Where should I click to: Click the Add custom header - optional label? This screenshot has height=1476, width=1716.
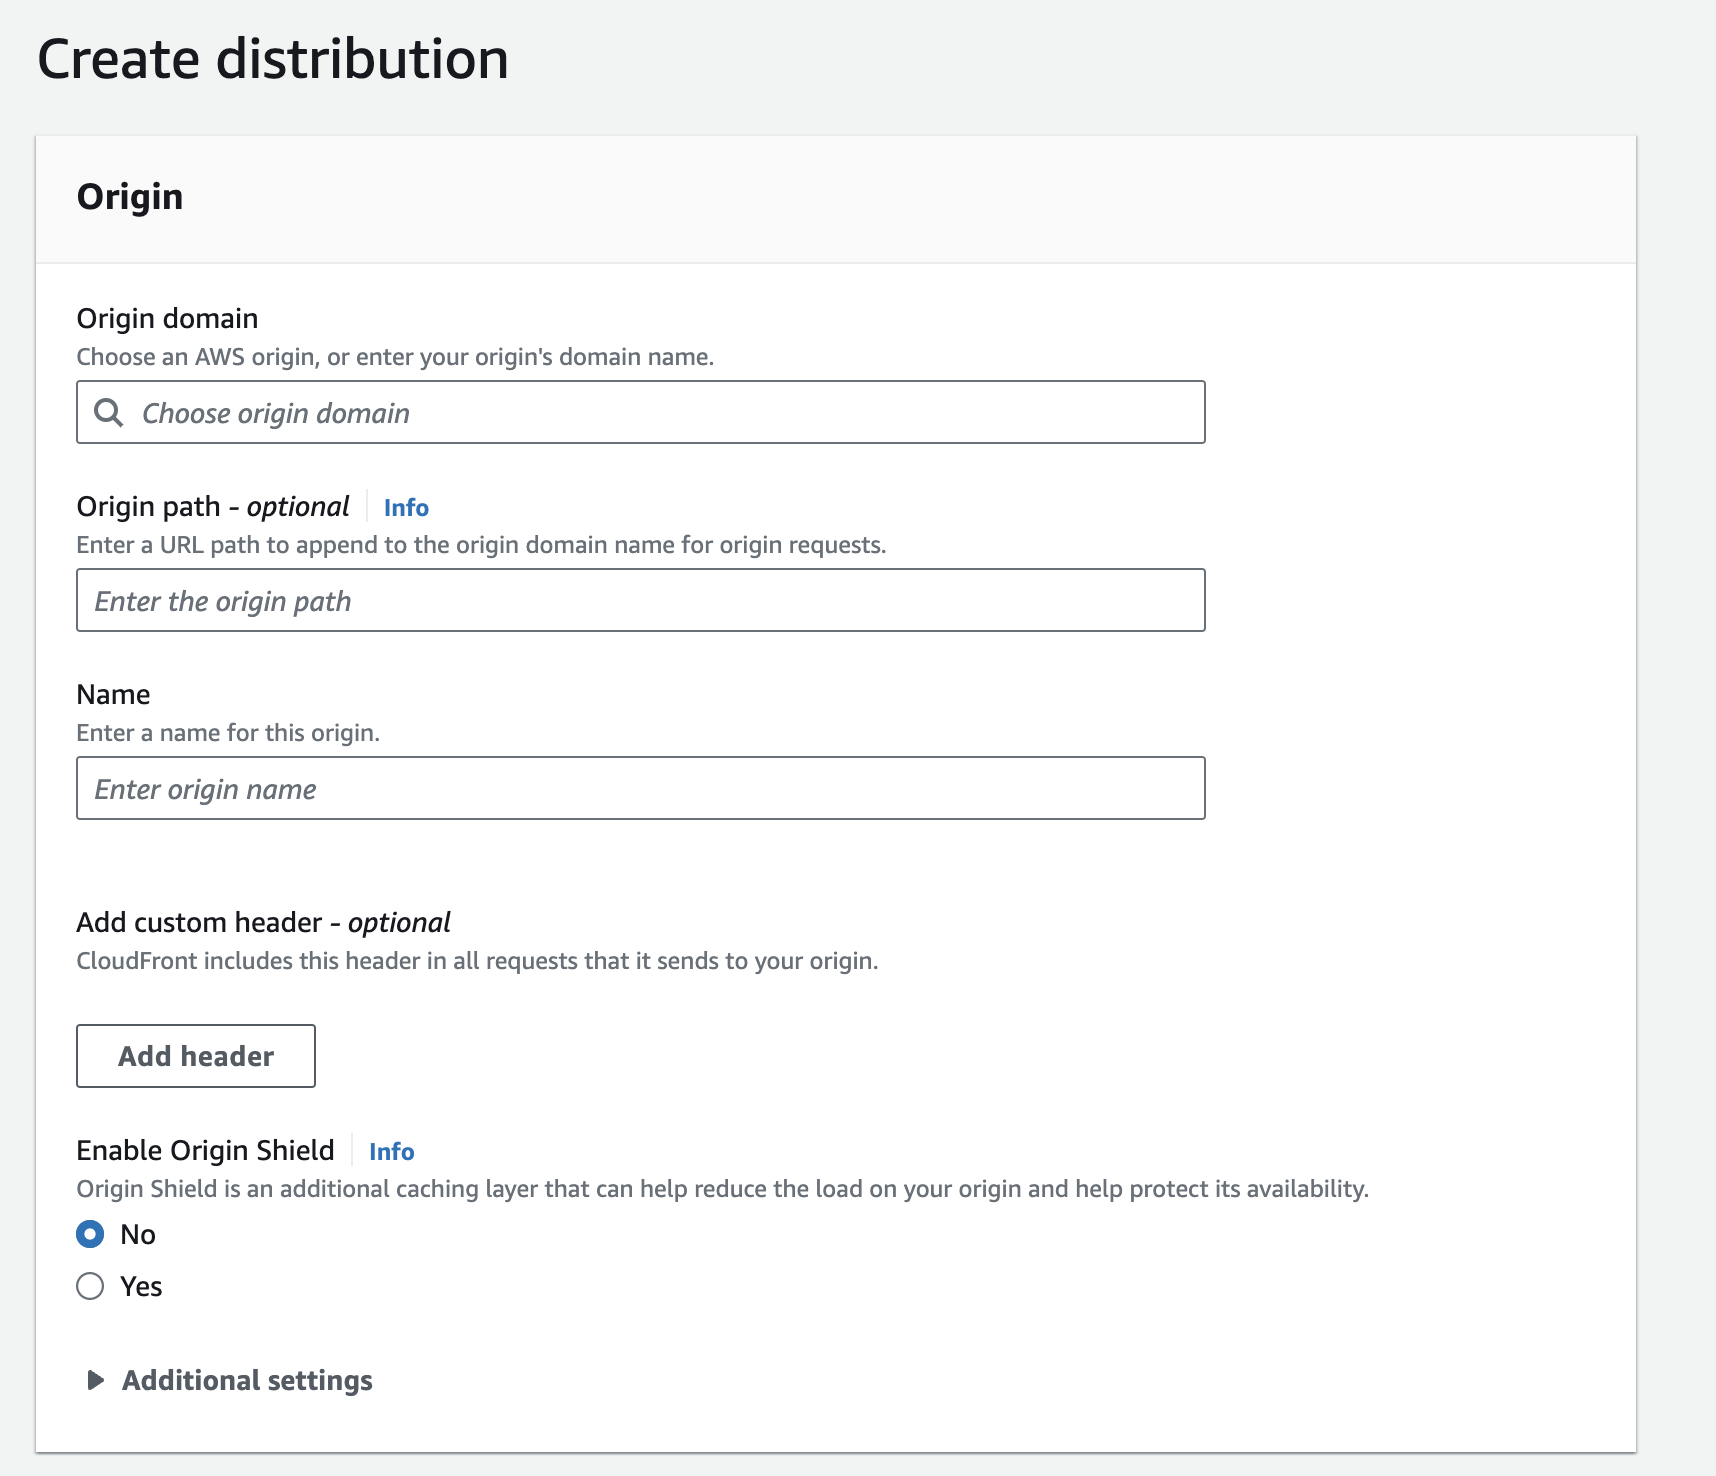[263, 923]
